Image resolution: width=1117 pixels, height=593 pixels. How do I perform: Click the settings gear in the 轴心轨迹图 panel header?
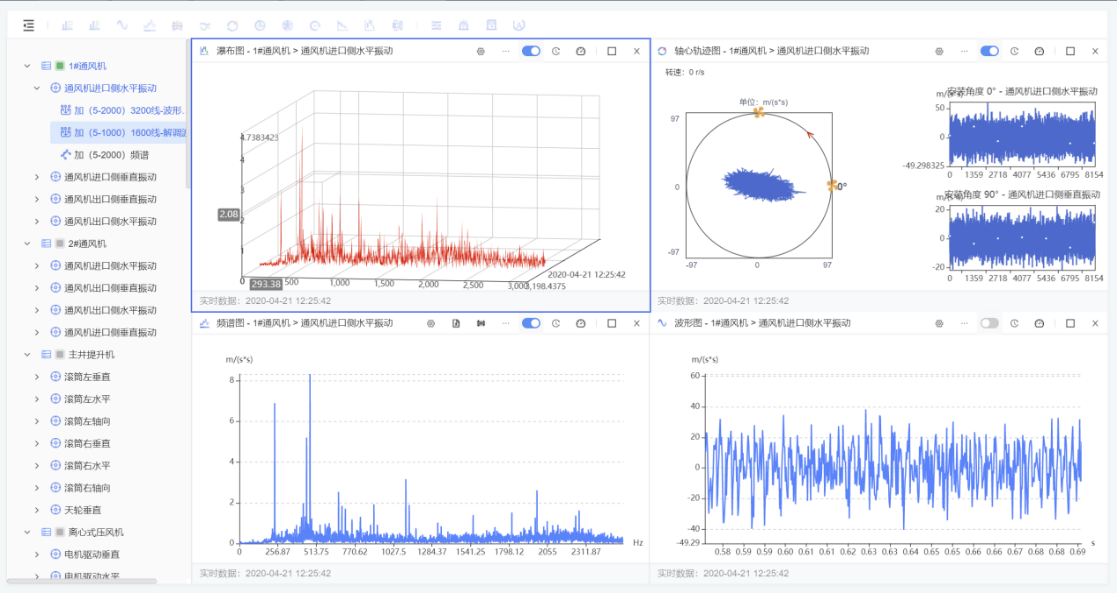coord(939,51)
